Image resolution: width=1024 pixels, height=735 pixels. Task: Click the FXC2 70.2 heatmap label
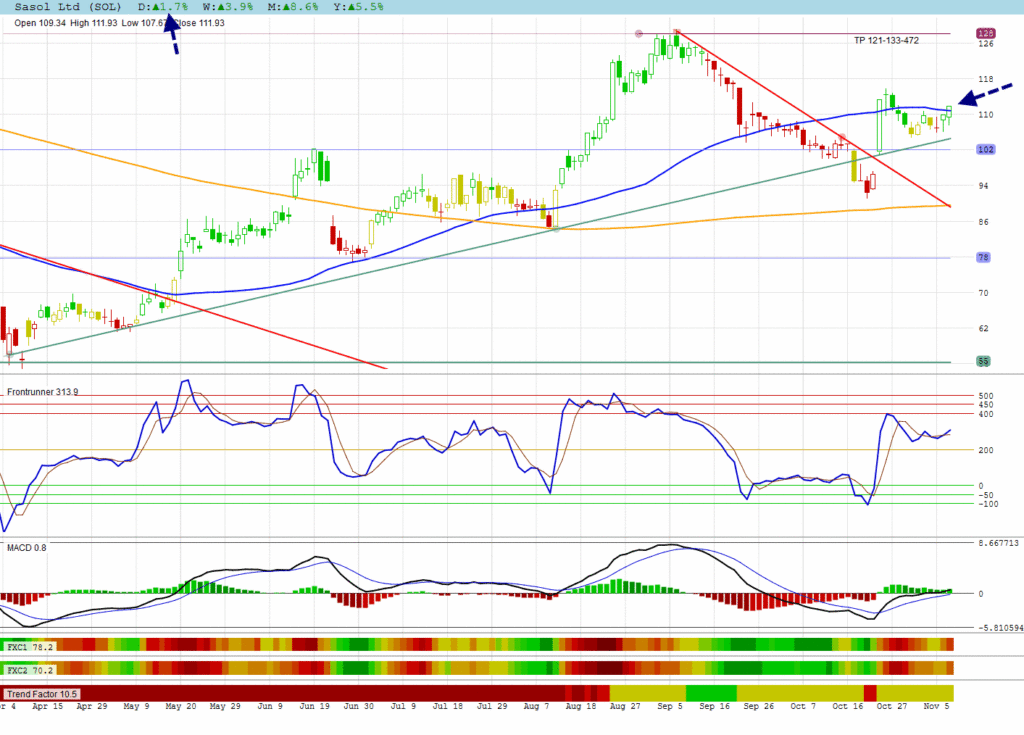pos(30,668)
